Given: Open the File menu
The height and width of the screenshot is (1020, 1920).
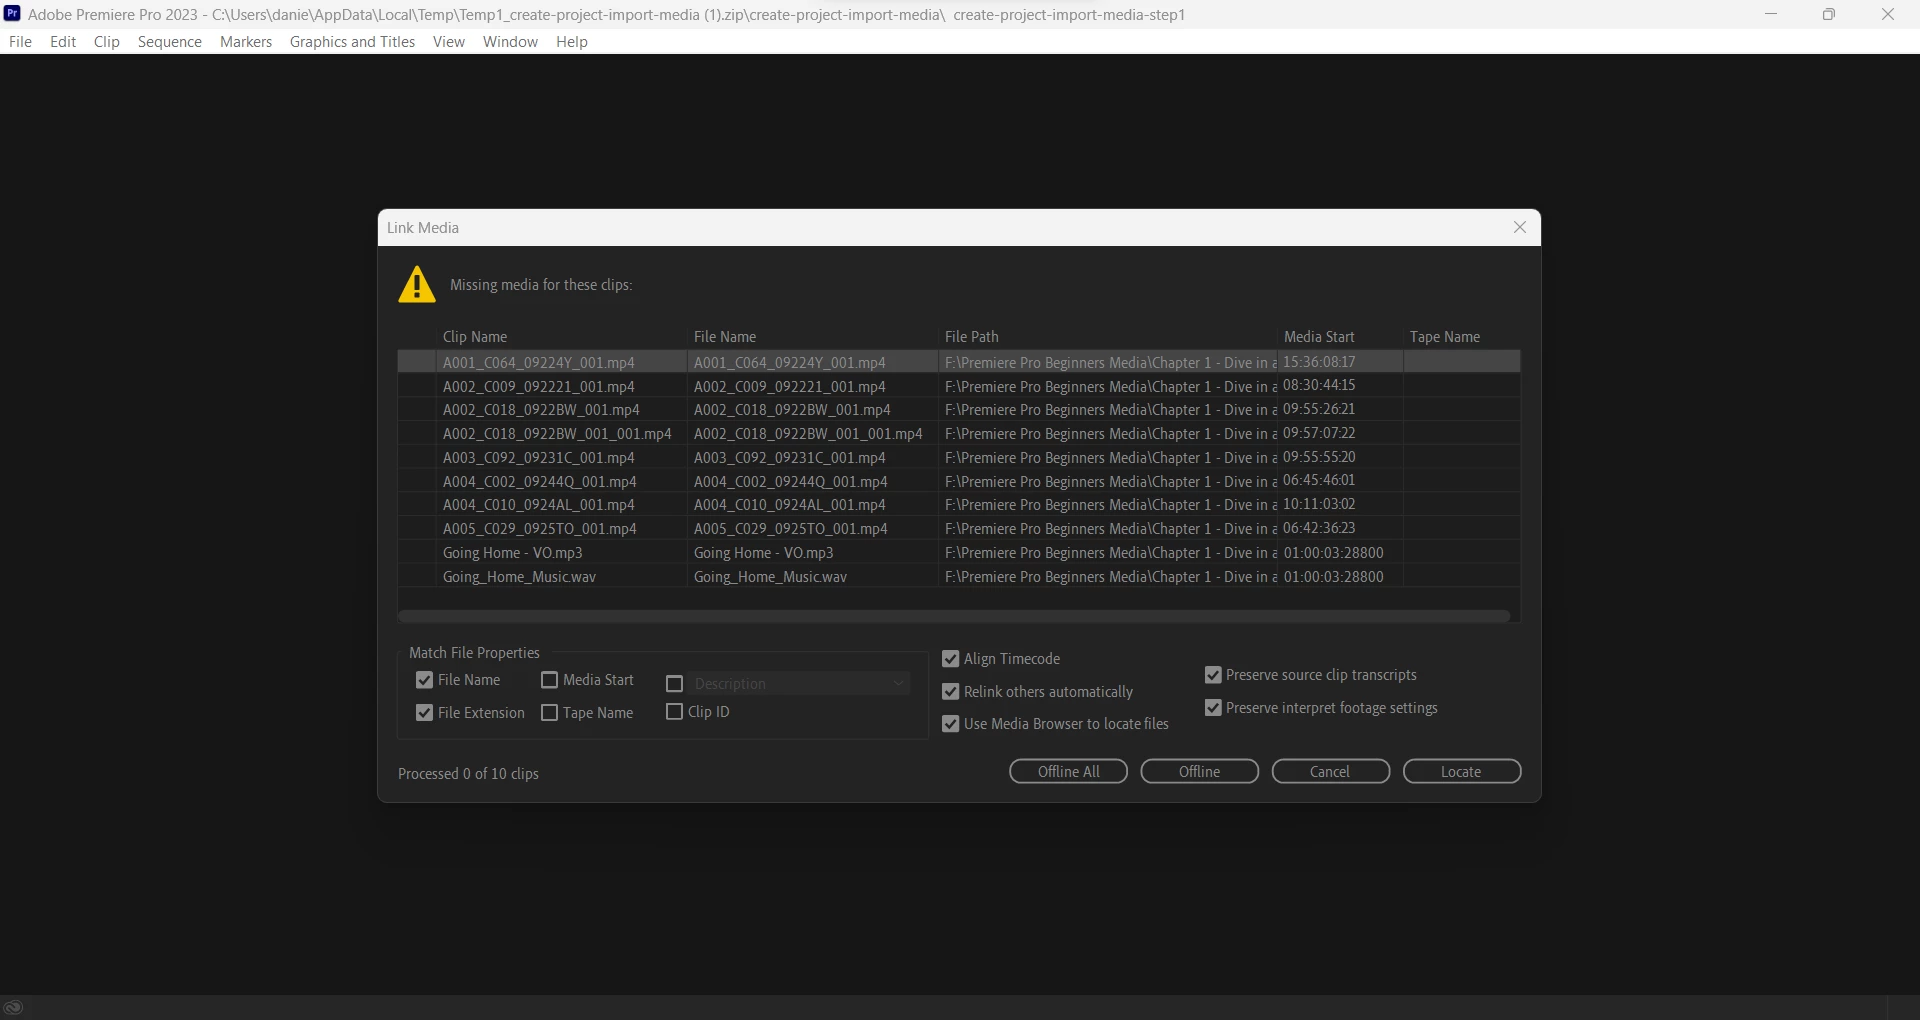Looking at the screenshot, I should (20, 41).
